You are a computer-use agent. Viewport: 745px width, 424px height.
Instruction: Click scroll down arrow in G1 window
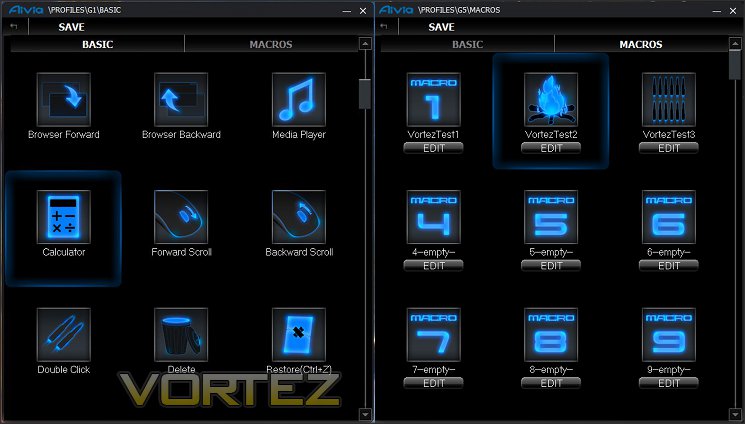(365, 414)
